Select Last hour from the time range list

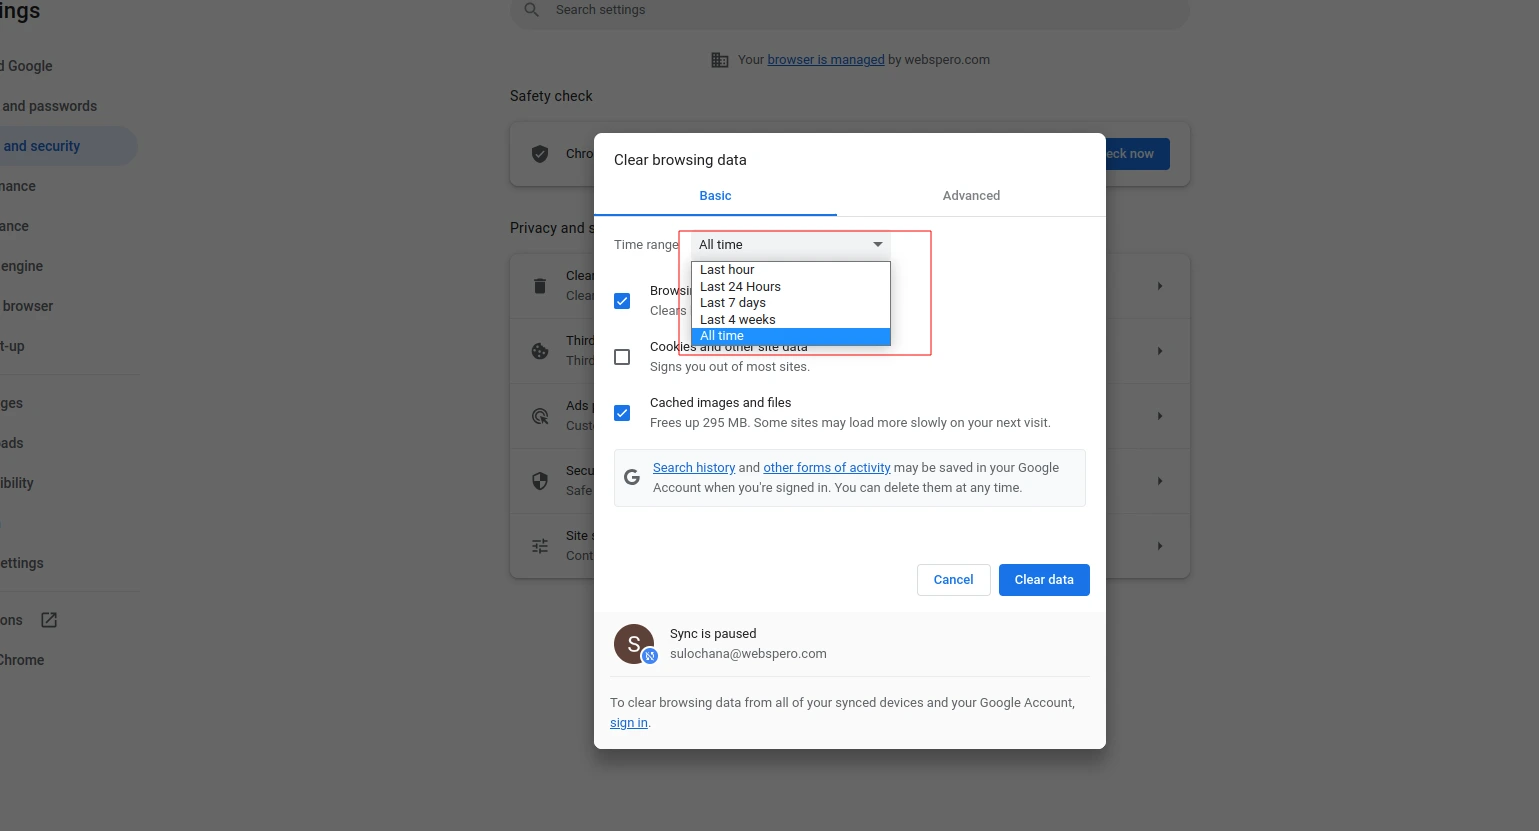pyautogui.click(x=727, y=270)
